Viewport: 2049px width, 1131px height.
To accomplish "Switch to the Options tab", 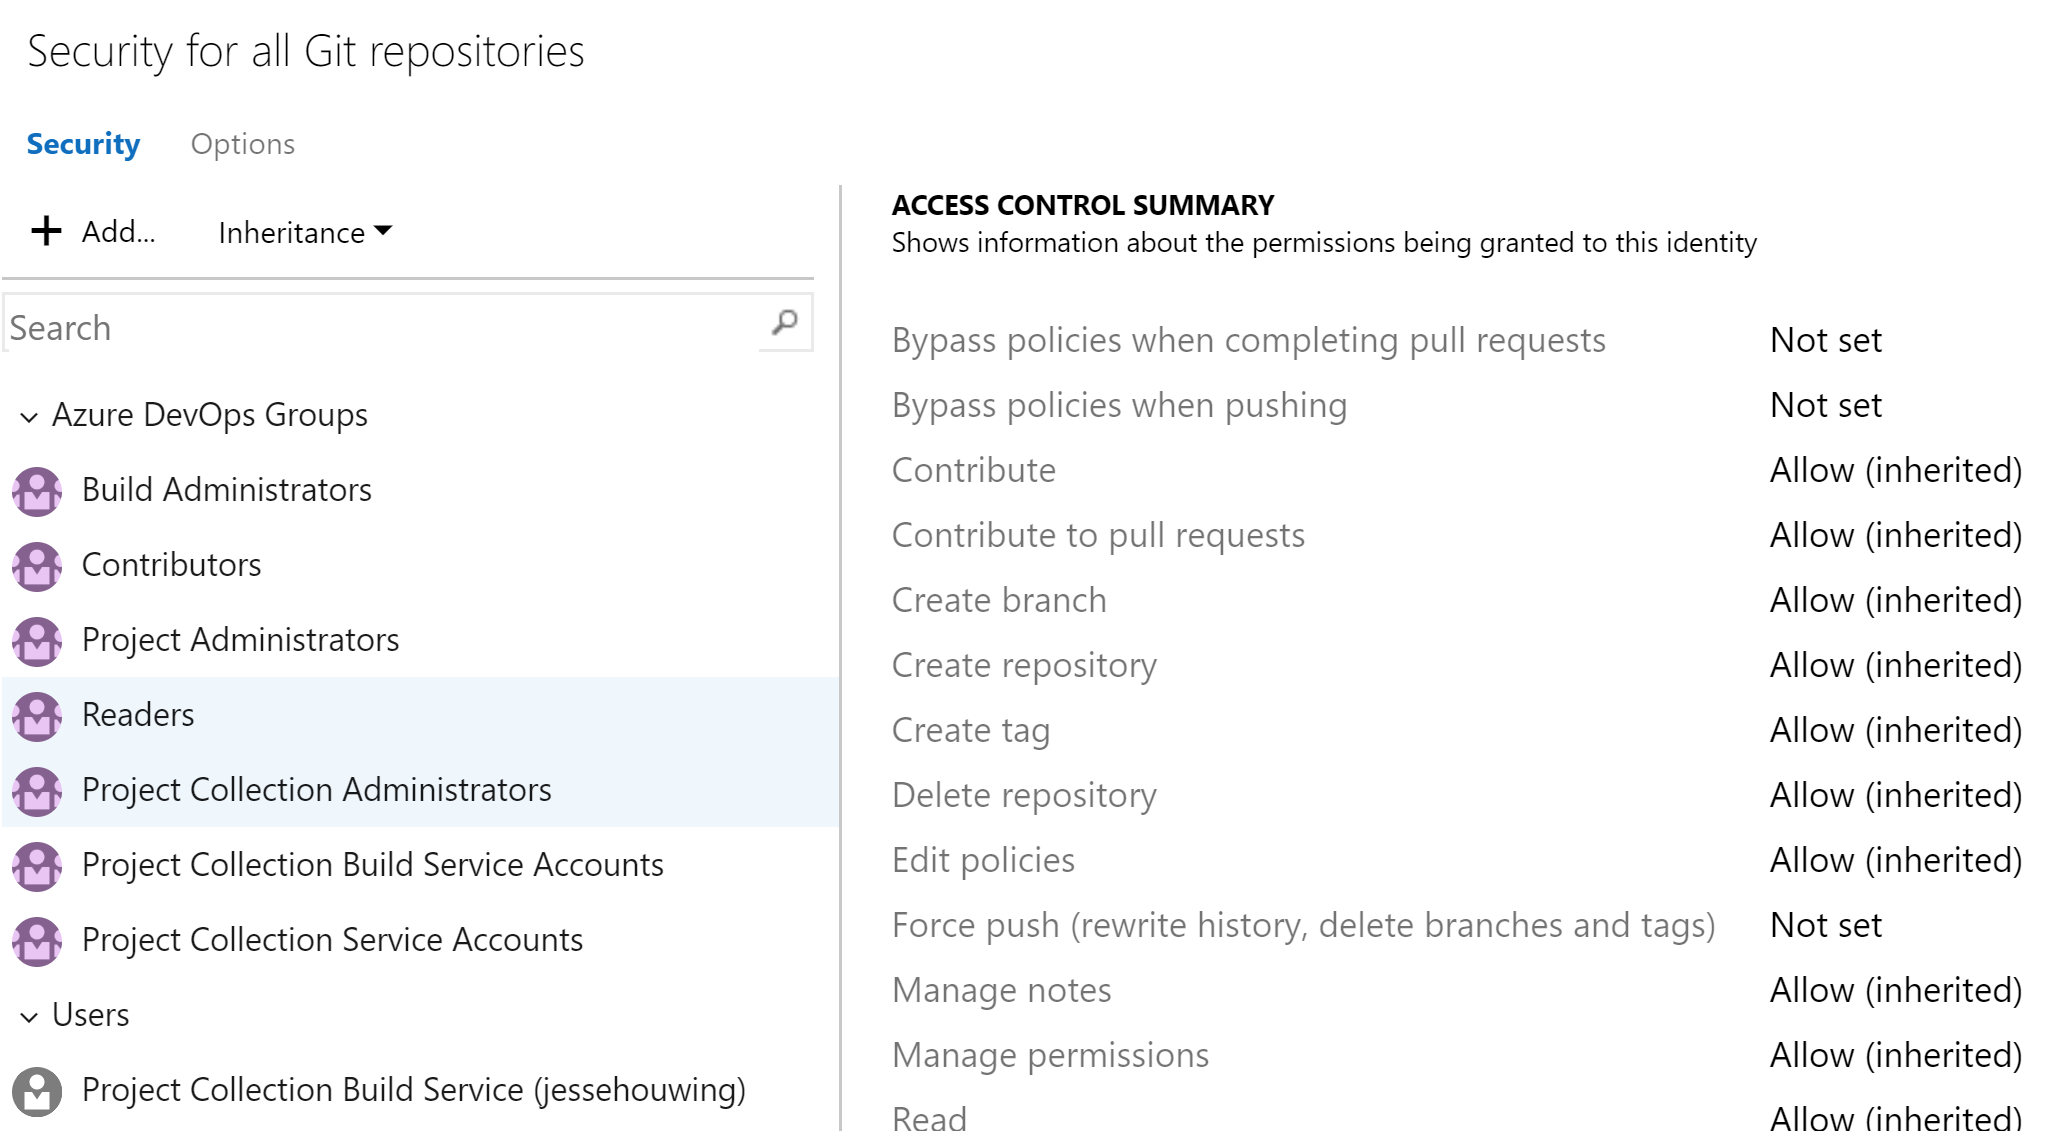I will tap(242, 144).
